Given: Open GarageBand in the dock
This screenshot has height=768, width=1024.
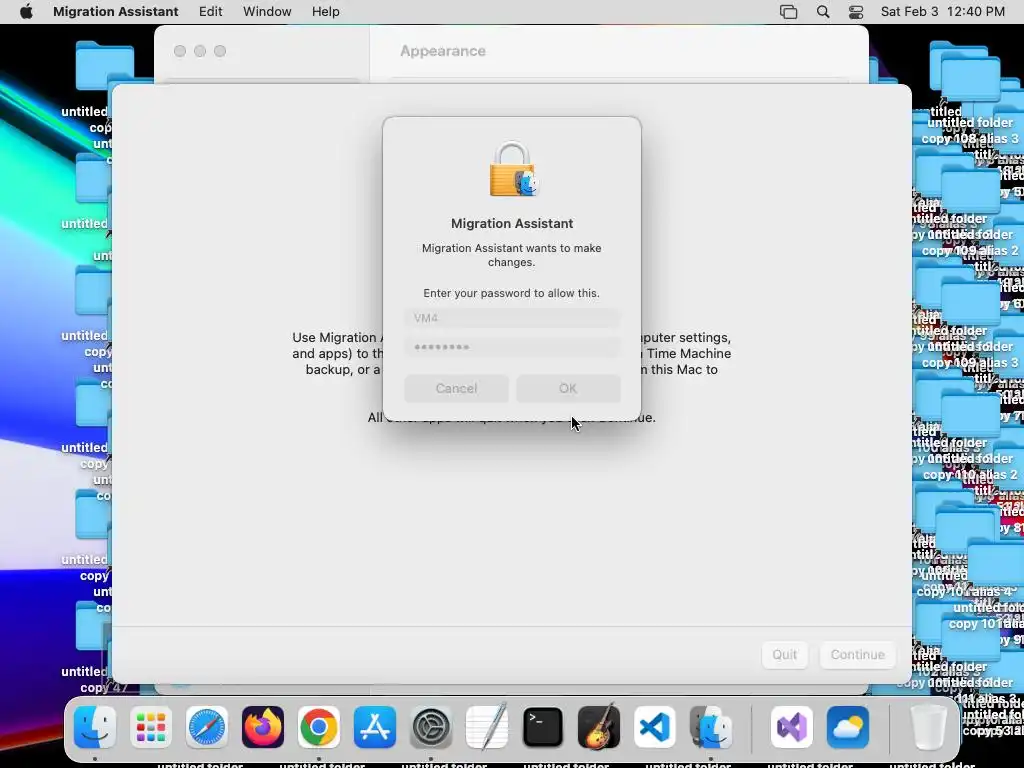Looking at the screenshot, I should click(x=599, y=727).
